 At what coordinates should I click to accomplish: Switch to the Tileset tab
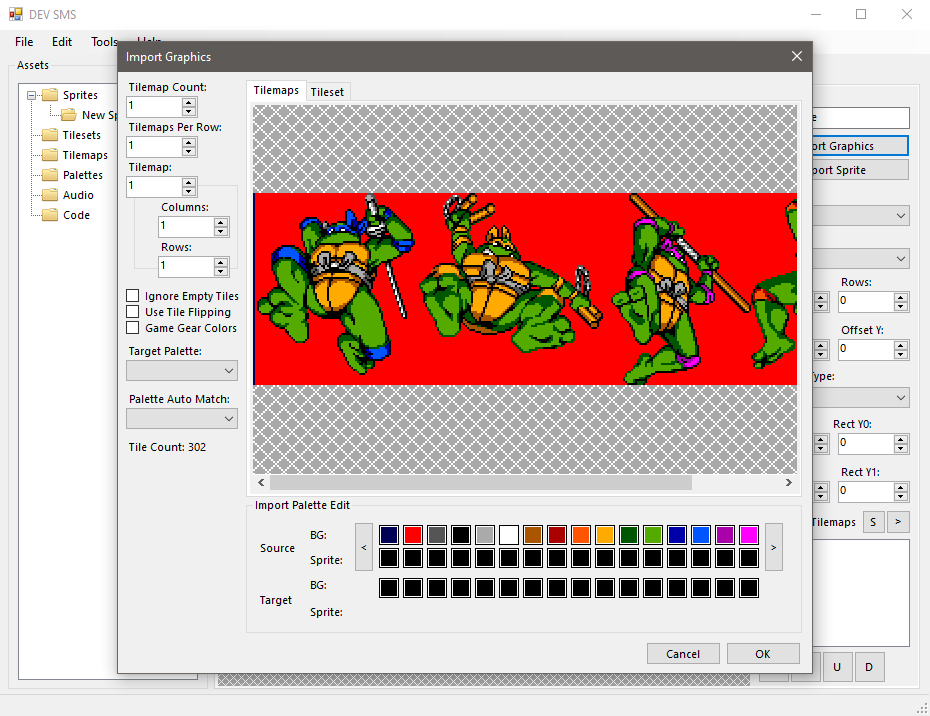[x=327, y=92]
